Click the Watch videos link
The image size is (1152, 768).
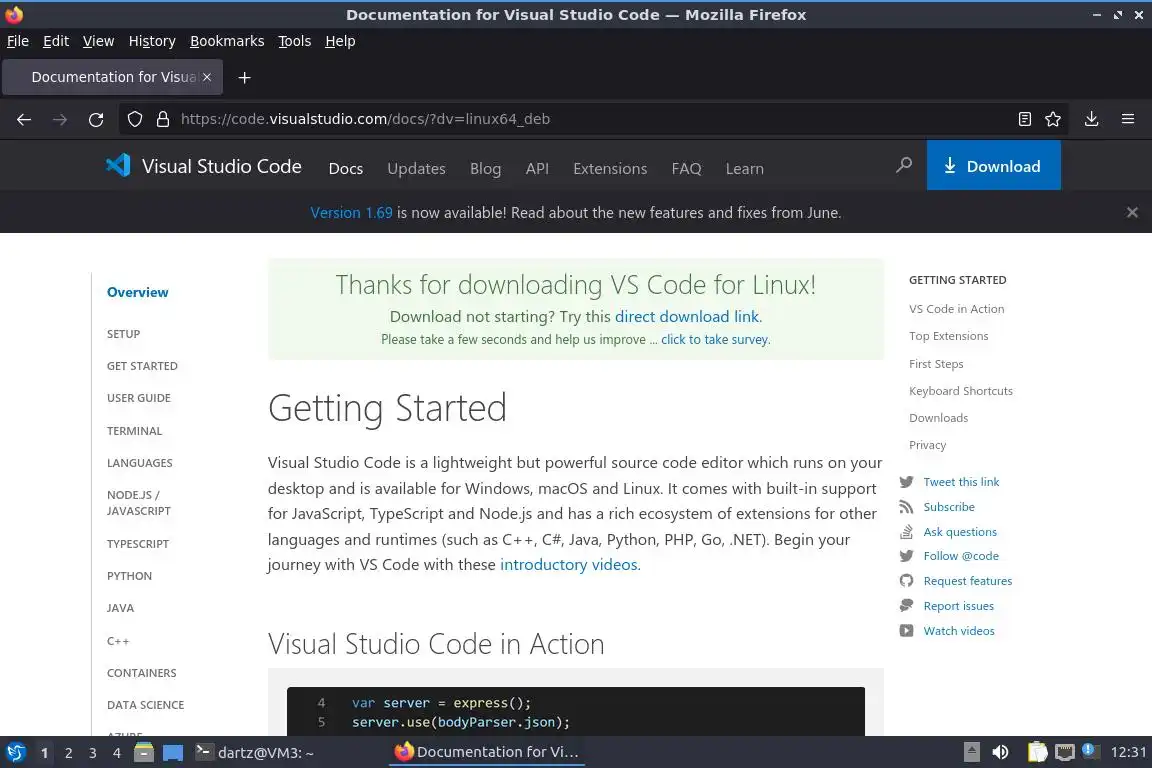click(x=959, y=631)
